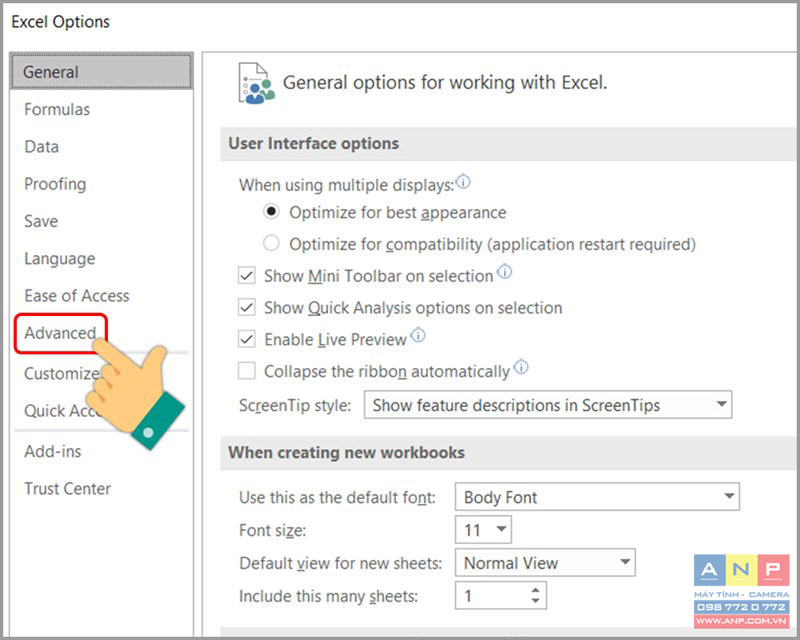Open the ScreenTip style dropdown

[548, 405]
